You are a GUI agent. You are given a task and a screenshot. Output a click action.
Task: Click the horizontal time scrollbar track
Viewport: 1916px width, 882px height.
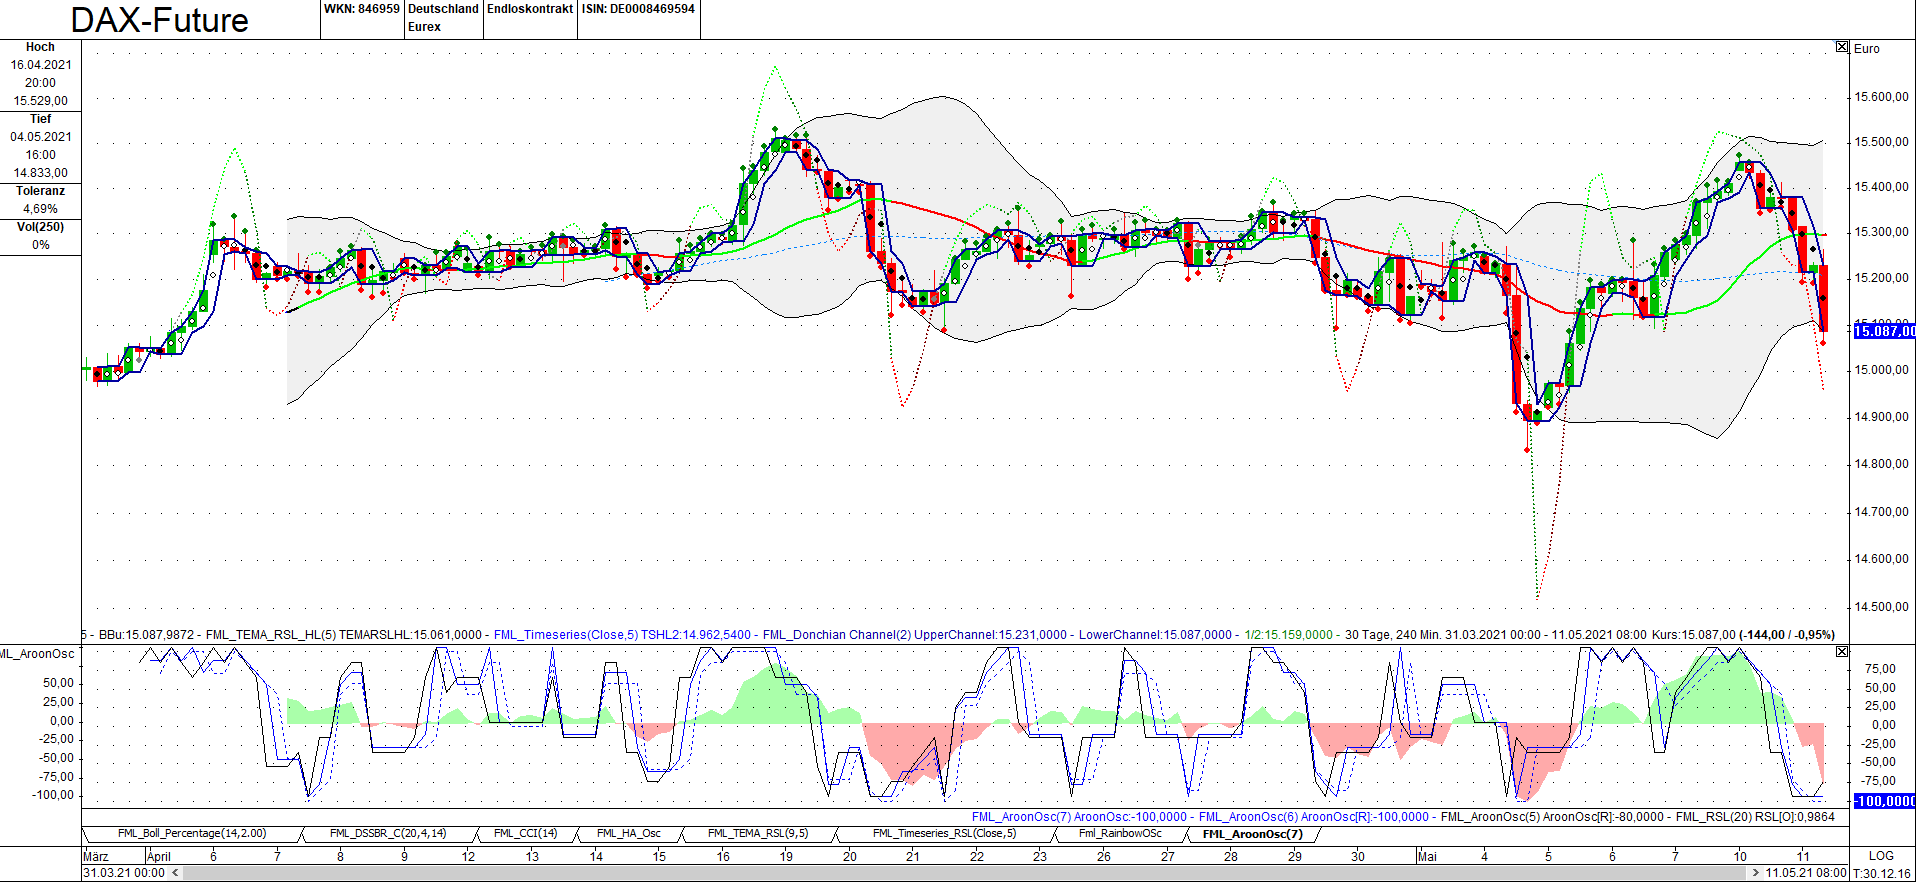965,873
